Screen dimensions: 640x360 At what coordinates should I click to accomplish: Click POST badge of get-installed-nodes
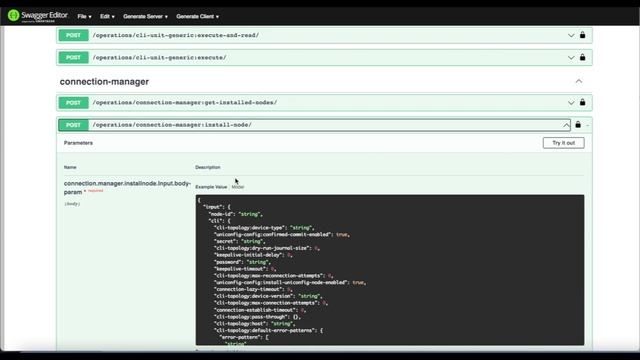(73, 102)
